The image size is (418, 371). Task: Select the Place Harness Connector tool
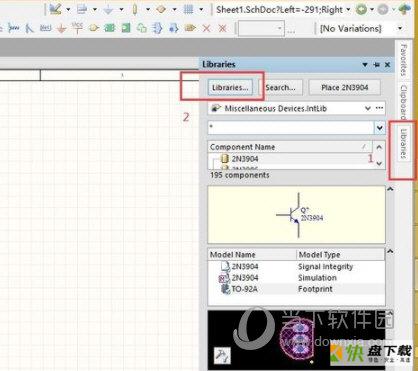(x=157, y=29)
